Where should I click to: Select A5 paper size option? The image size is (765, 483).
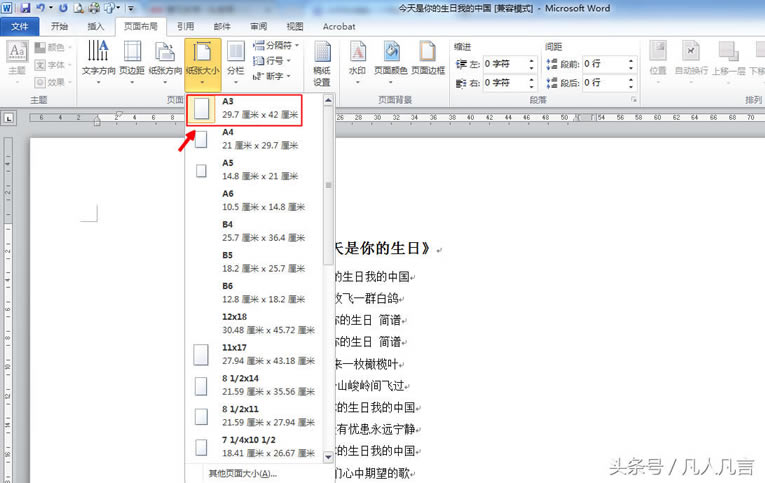point(254,170)
